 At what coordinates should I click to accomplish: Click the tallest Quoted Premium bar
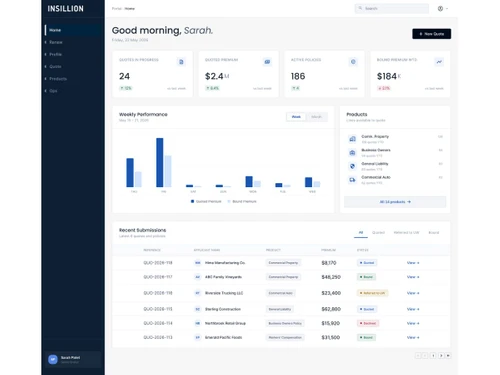point(160,162)
